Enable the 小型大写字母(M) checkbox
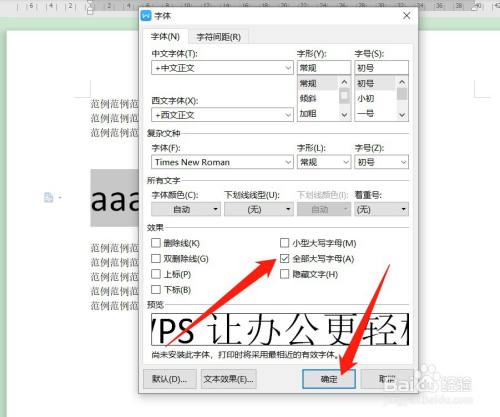 point(284,243)
